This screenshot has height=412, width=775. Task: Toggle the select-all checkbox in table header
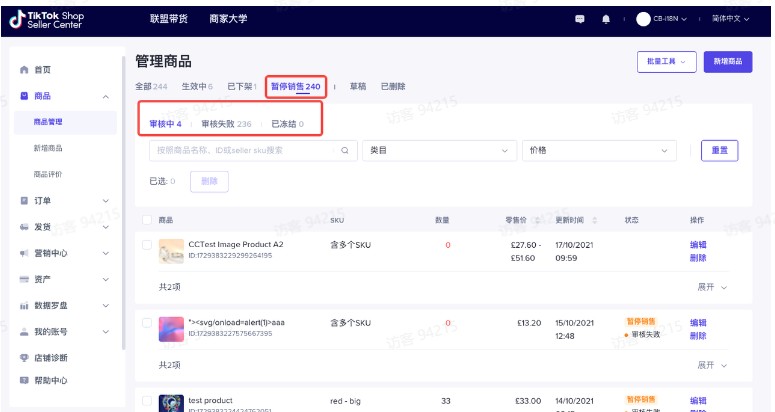(x=147, y=220)
